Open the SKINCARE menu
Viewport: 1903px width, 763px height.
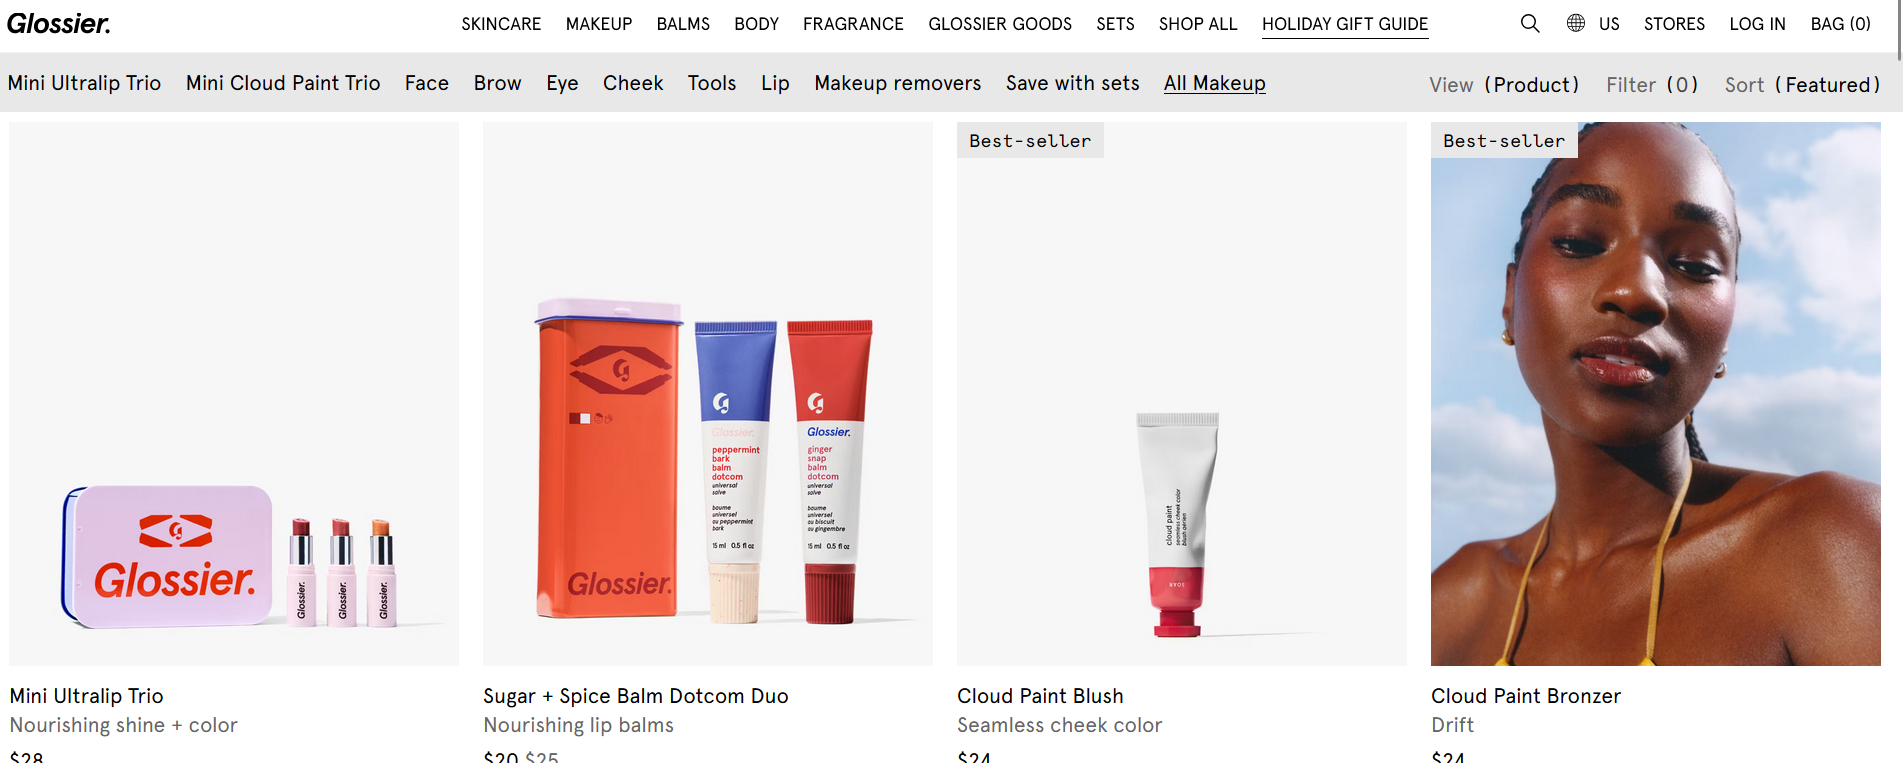[x=501, y=24]
